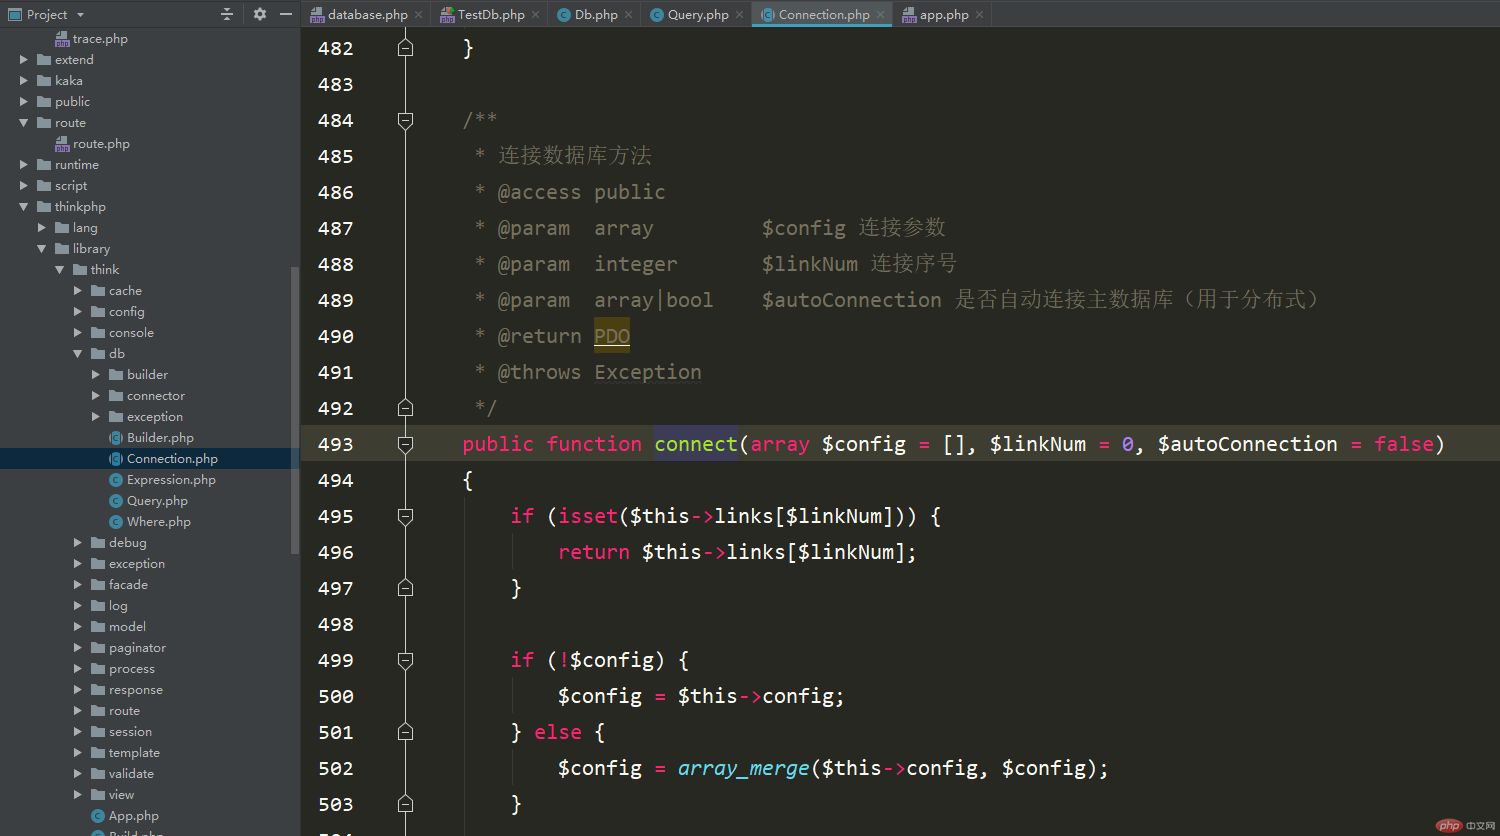
Task: Expand the log folder
Action: point(78,606)
